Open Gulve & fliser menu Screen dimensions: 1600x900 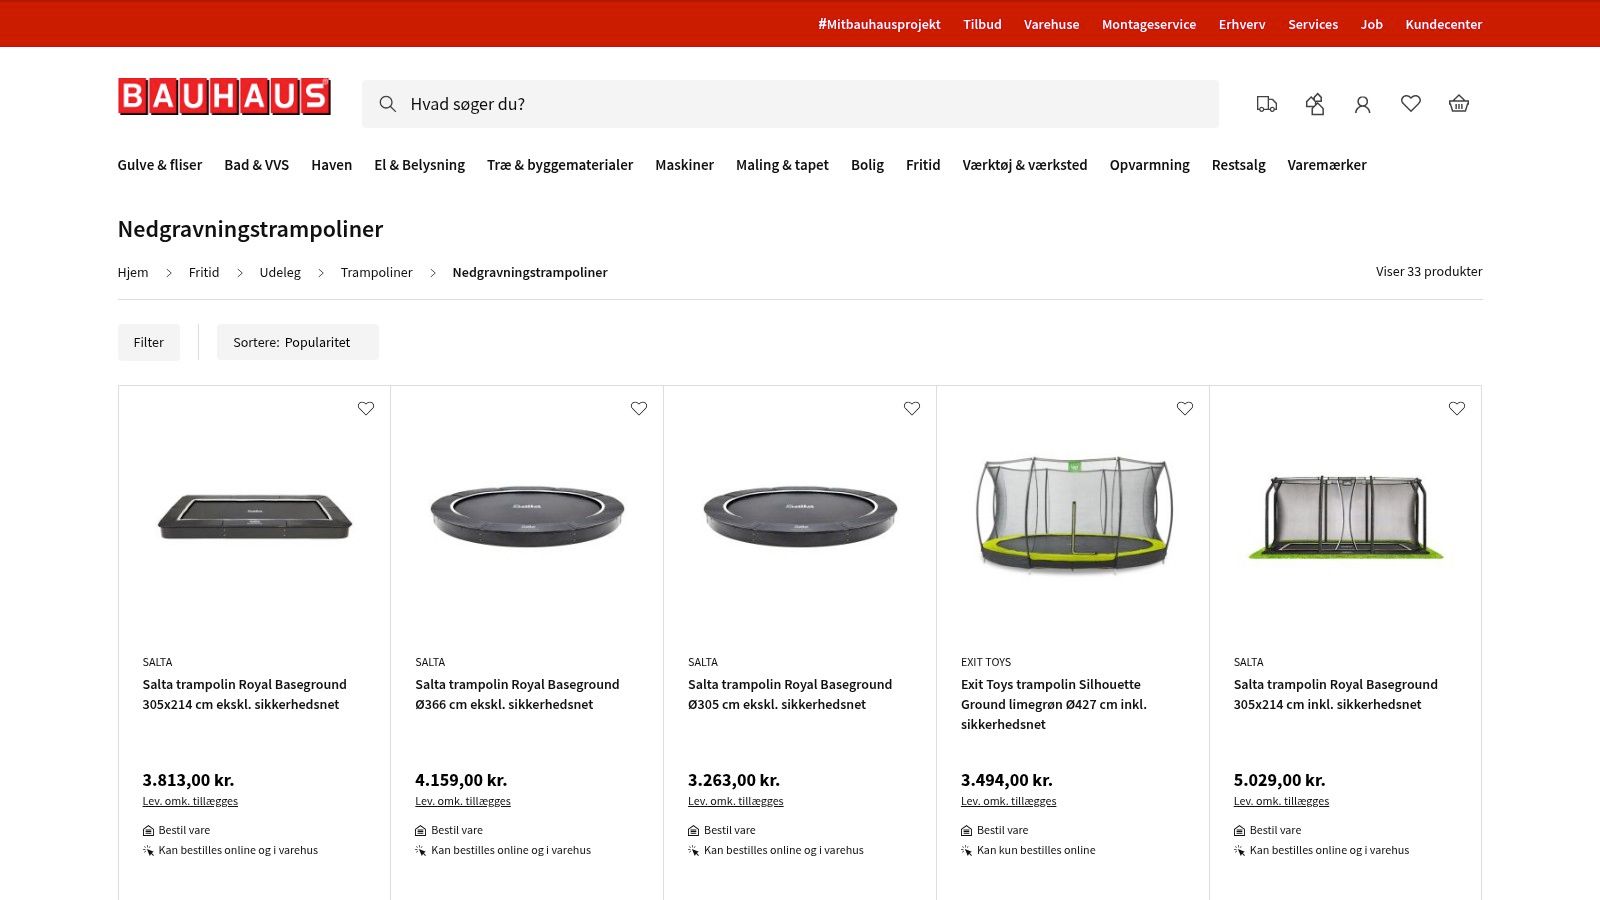pyautogui.click(x=160, y=165)
